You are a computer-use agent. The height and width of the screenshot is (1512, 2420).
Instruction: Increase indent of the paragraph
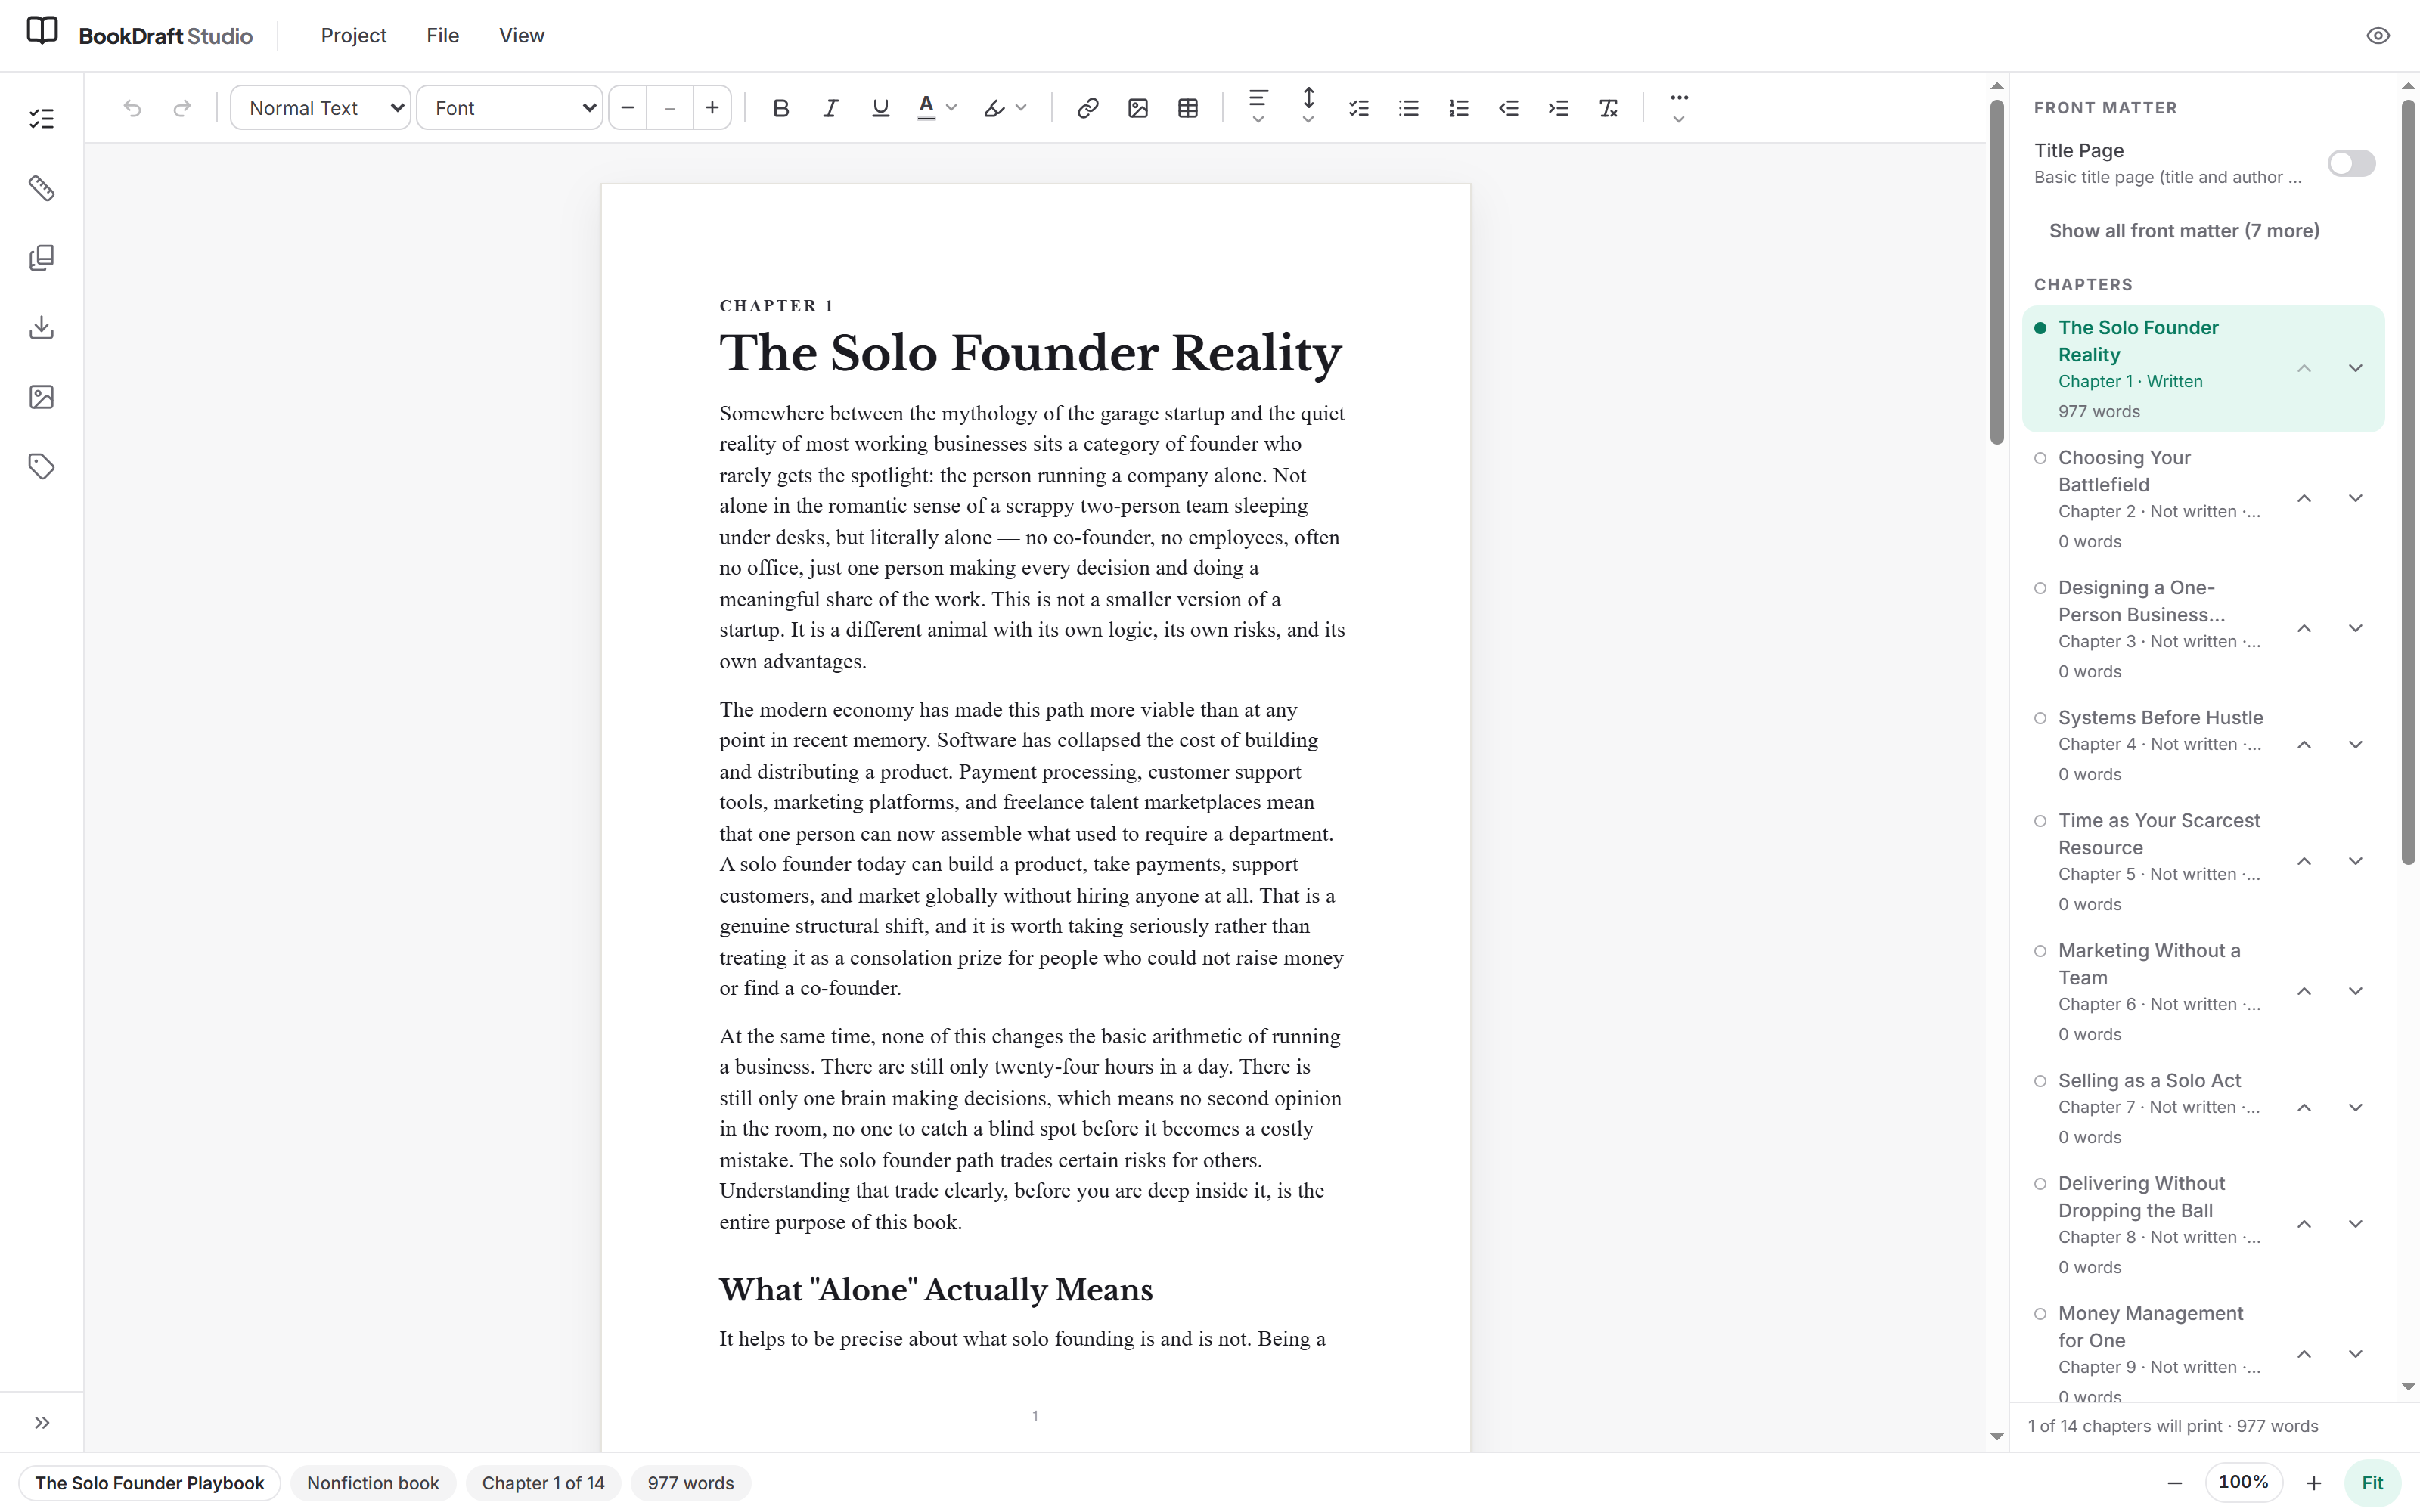(x=1558, y=108)
